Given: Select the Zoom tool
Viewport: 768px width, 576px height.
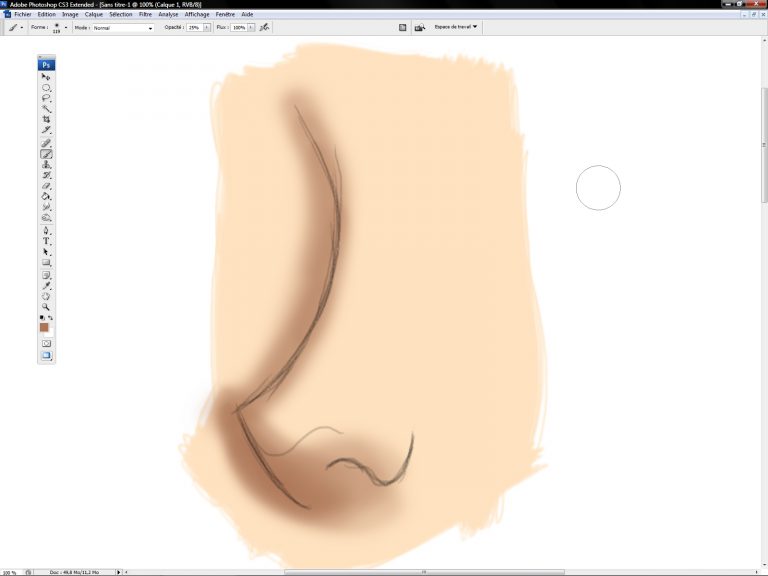Looking at the screenshot, I should (x=46, y=307).
